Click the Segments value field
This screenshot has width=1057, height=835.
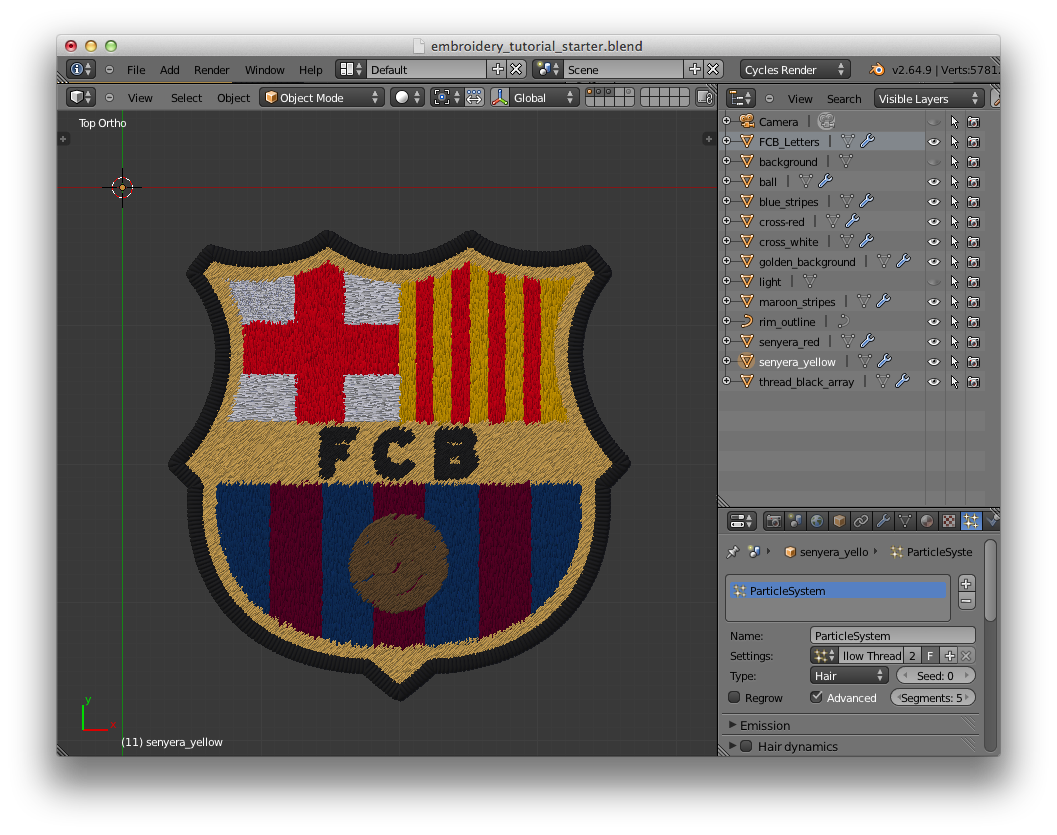click(x=932, y=698)
